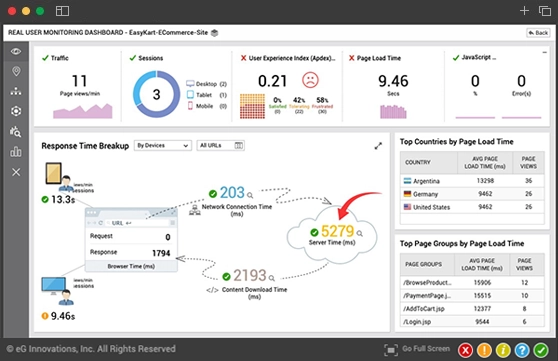
Task: Click the Traffic sparkline chart
Action: (x=83, y=111)
